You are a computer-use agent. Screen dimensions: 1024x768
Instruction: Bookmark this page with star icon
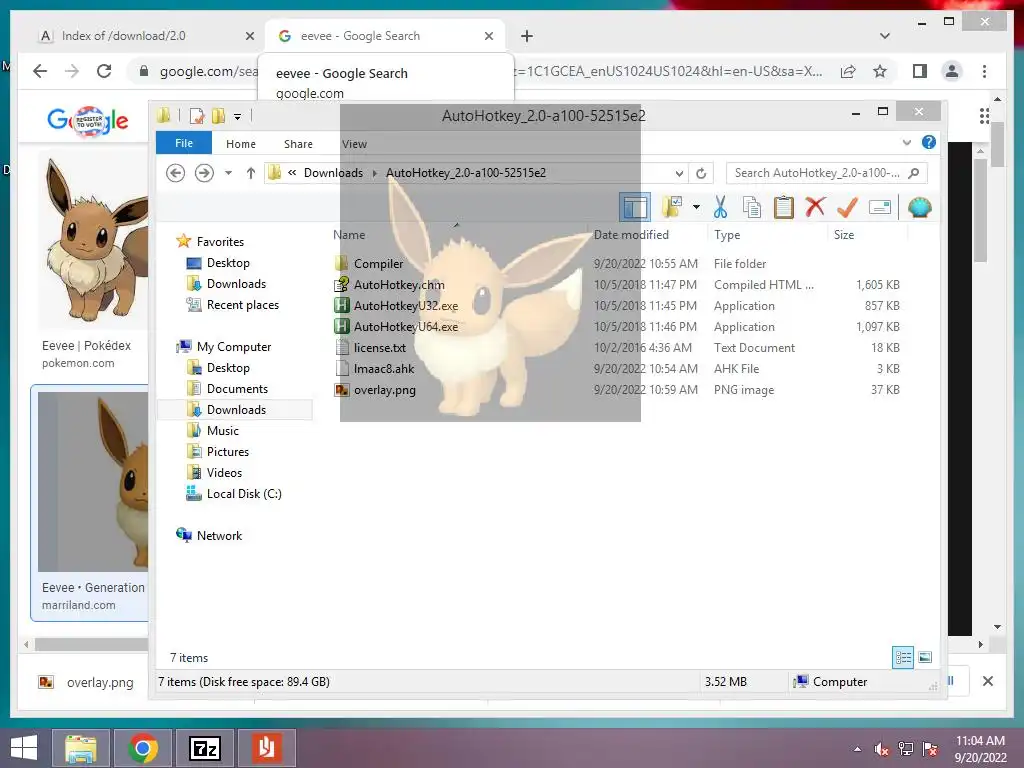point(880,71)
